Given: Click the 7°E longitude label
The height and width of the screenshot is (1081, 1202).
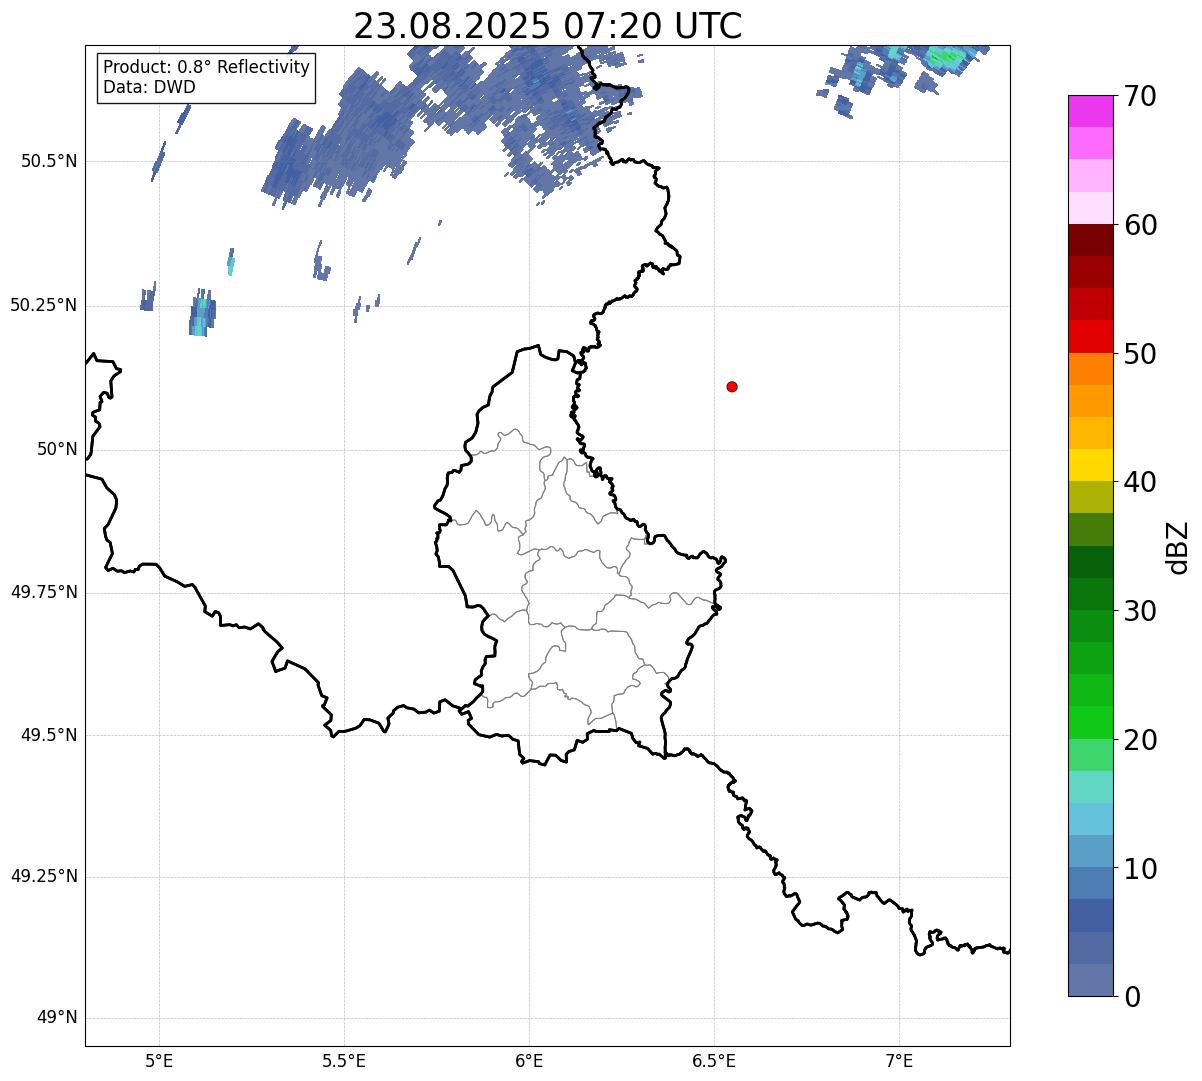Looking at the screenshot, I should [899, 1061].
